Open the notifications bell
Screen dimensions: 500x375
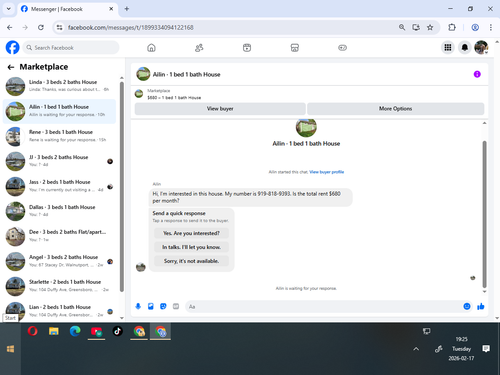(x=465, y=48)
